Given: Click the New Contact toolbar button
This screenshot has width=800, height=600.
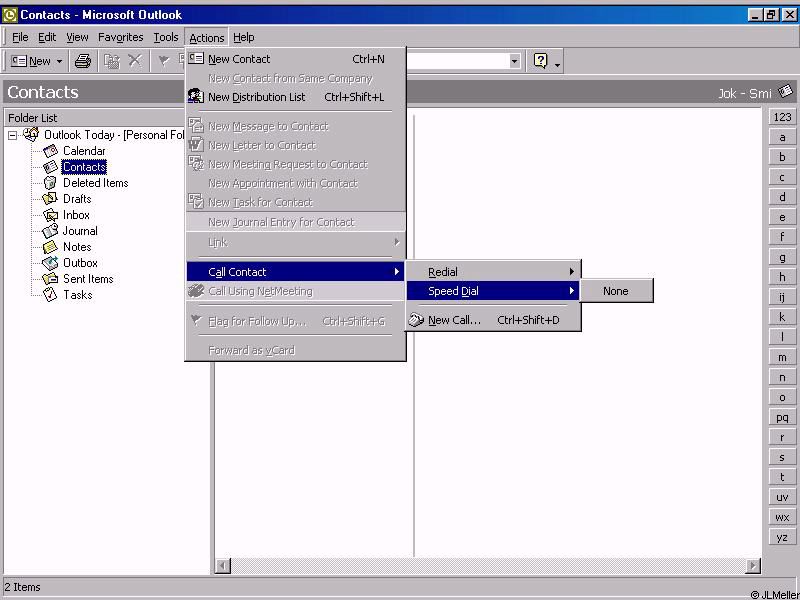Looking at the screenshot, I should click(x=31, y=61).
